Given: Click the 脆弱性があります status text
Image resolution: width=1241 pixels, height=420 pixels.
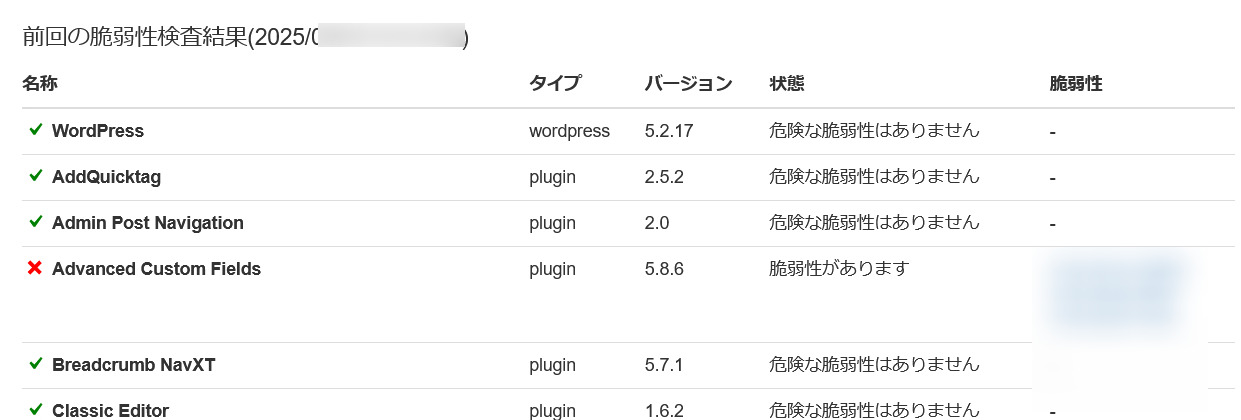Looking at the screenshot, I should point(839,269).
